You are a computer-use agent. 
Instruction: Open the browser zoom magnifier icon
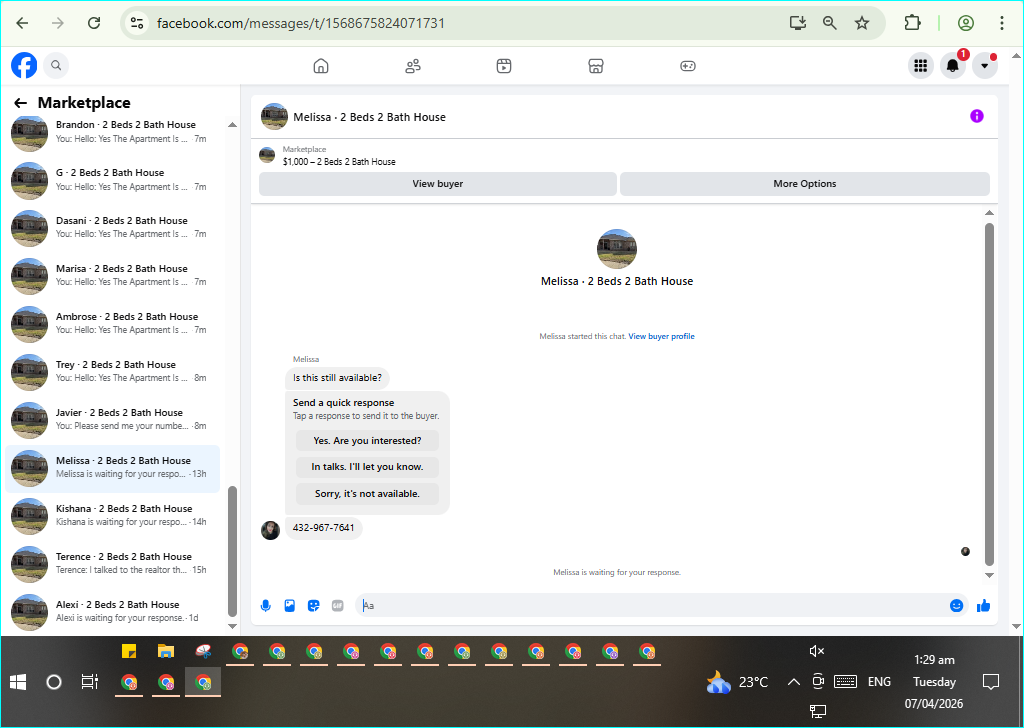(829, 23)
